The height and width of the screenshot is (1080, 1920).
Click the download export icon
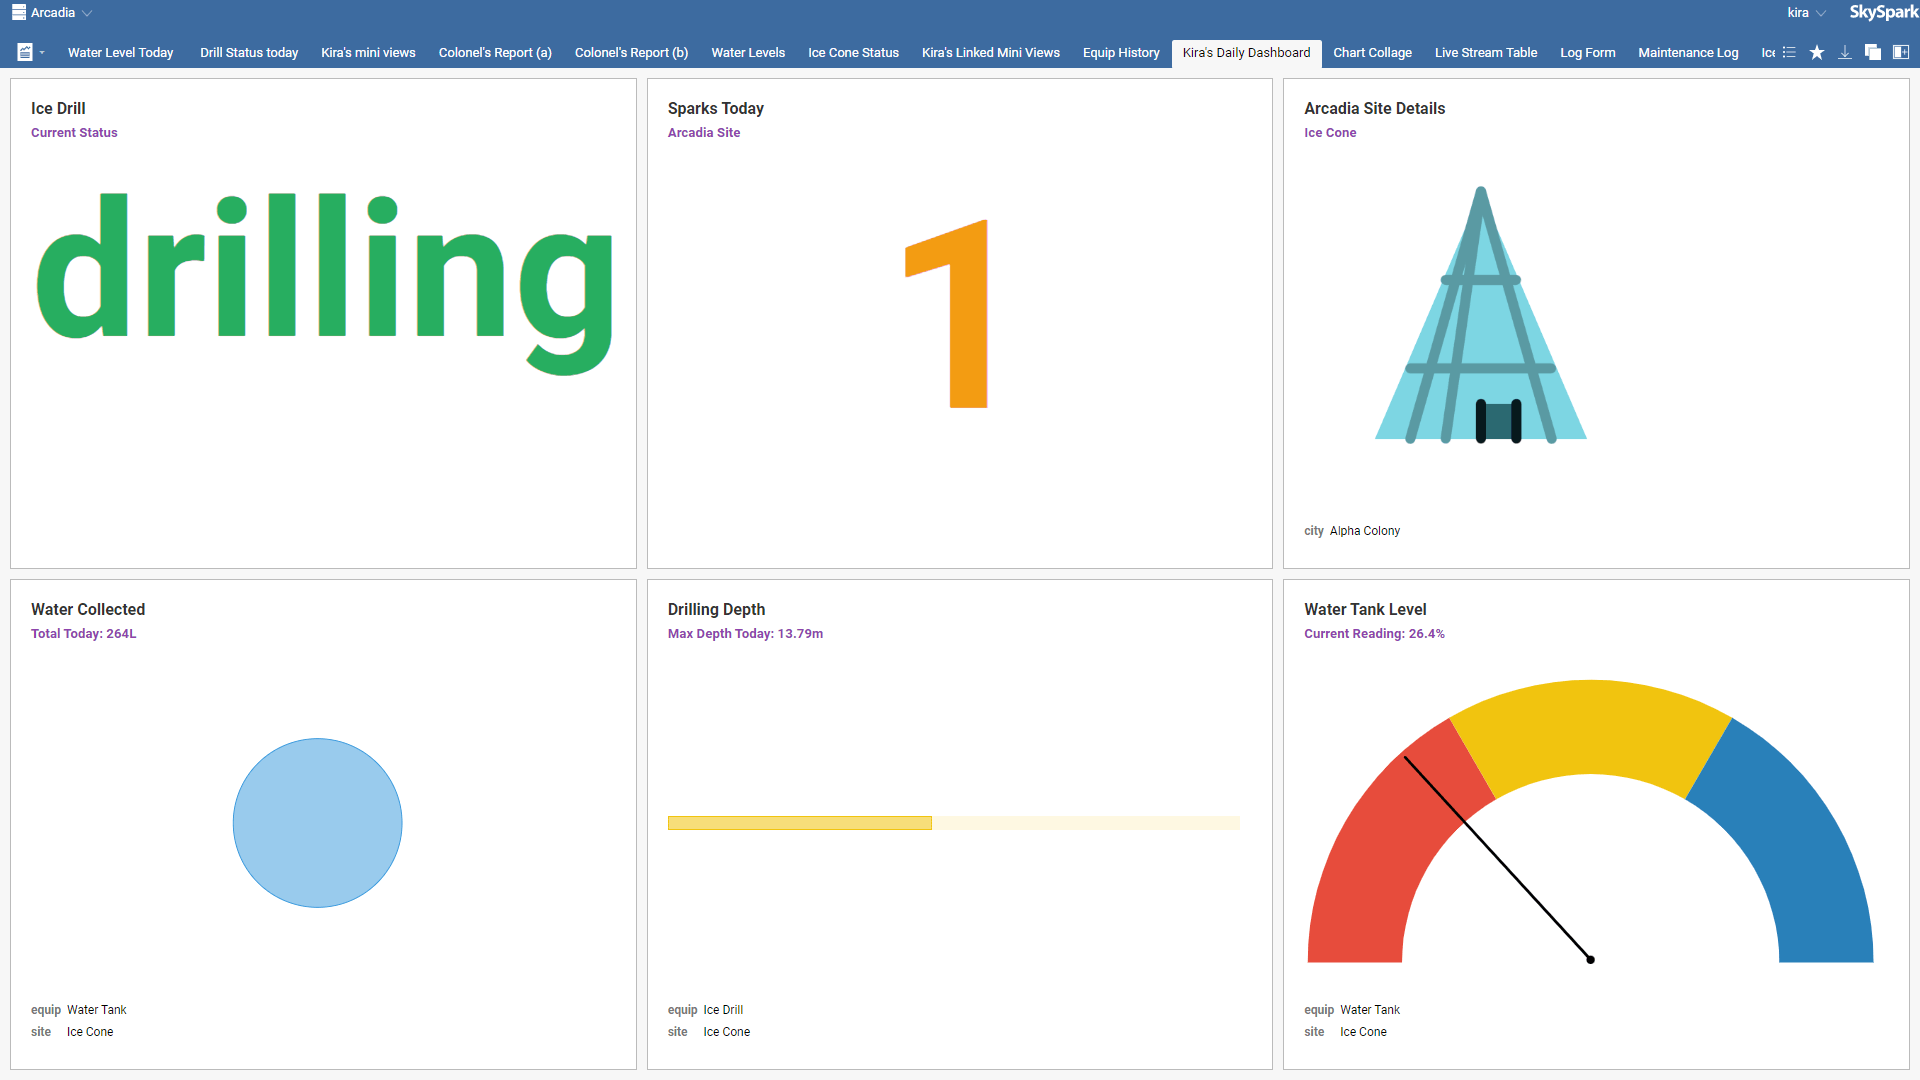coord(1845,52)
